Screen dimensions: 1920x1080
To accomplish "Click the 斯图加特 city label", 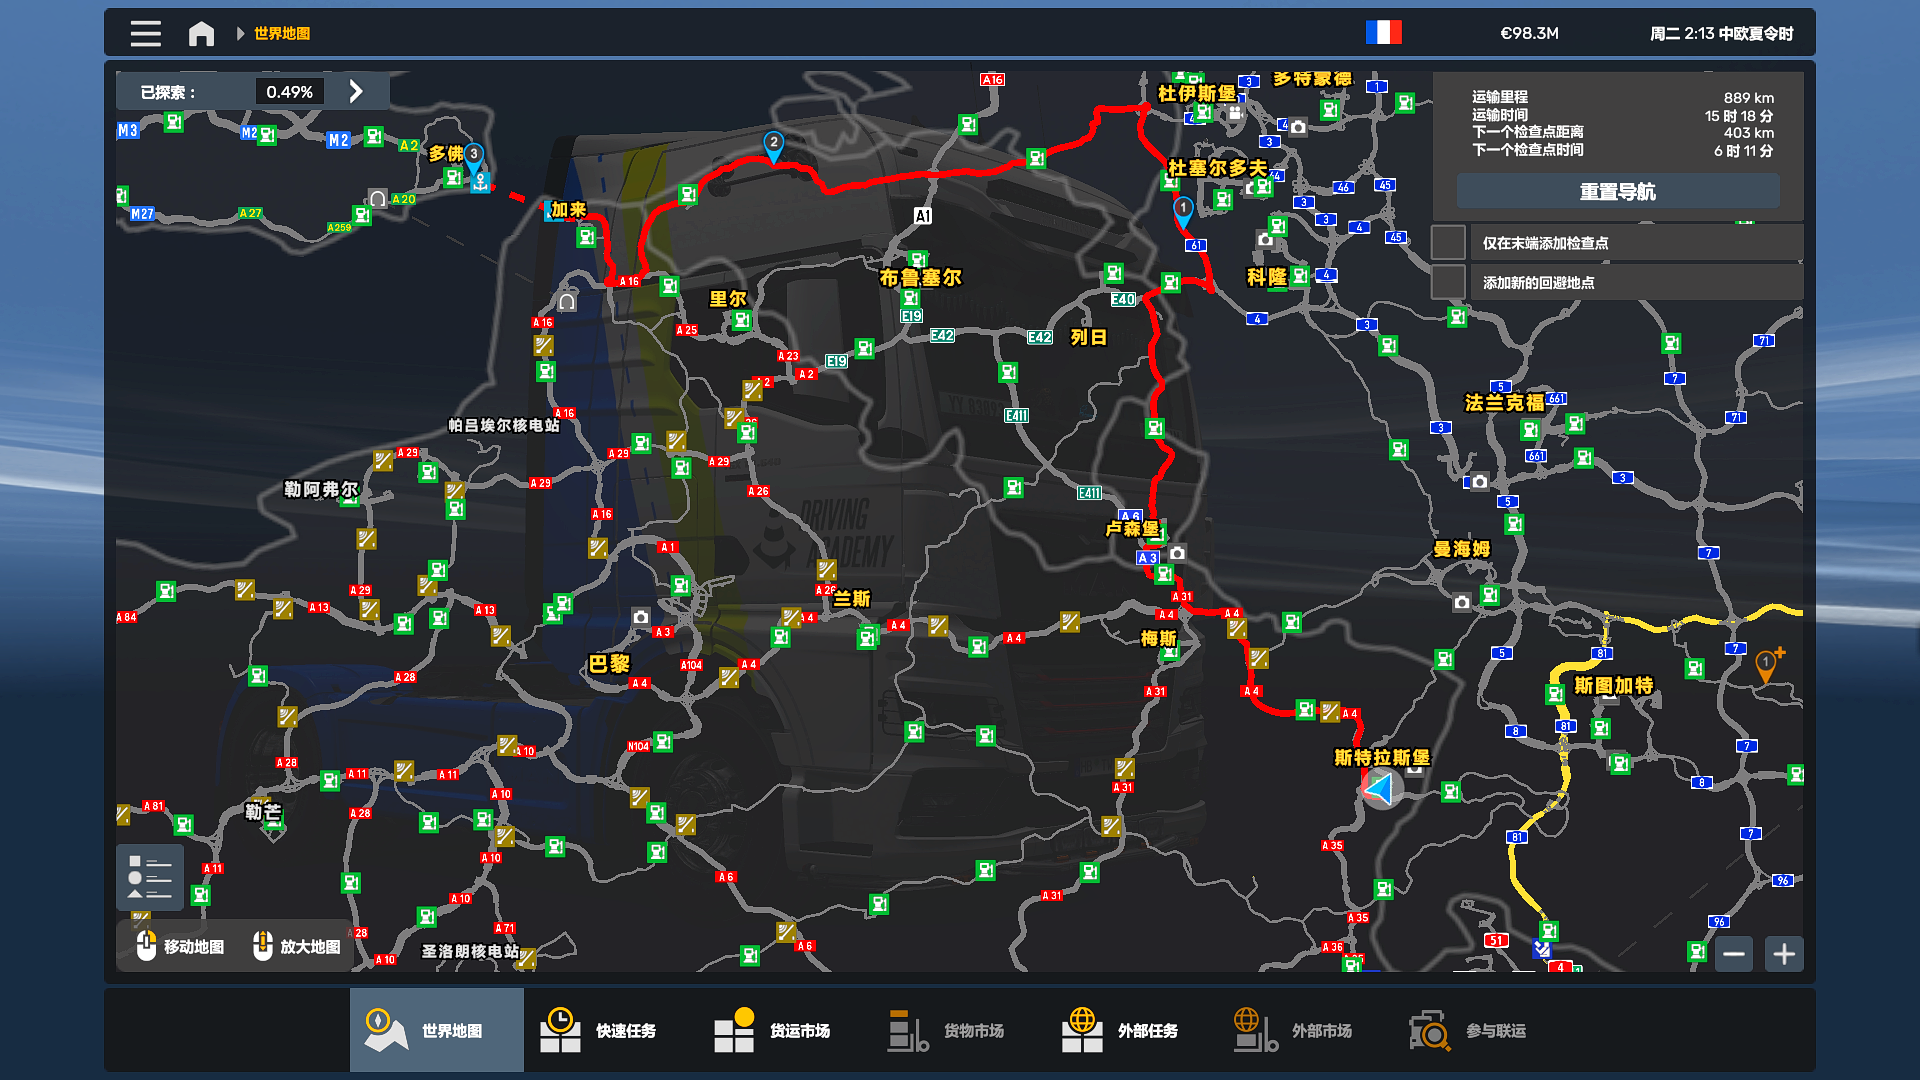I will (1614, 686).
